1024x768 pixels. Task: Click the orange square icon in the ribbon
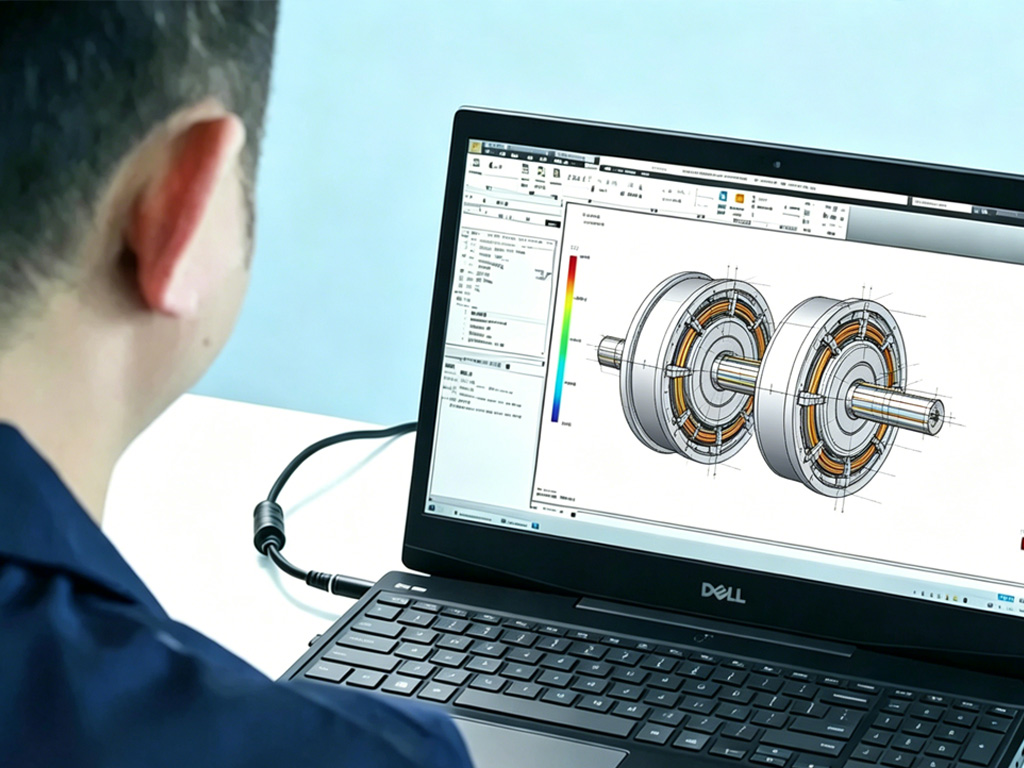739,199
